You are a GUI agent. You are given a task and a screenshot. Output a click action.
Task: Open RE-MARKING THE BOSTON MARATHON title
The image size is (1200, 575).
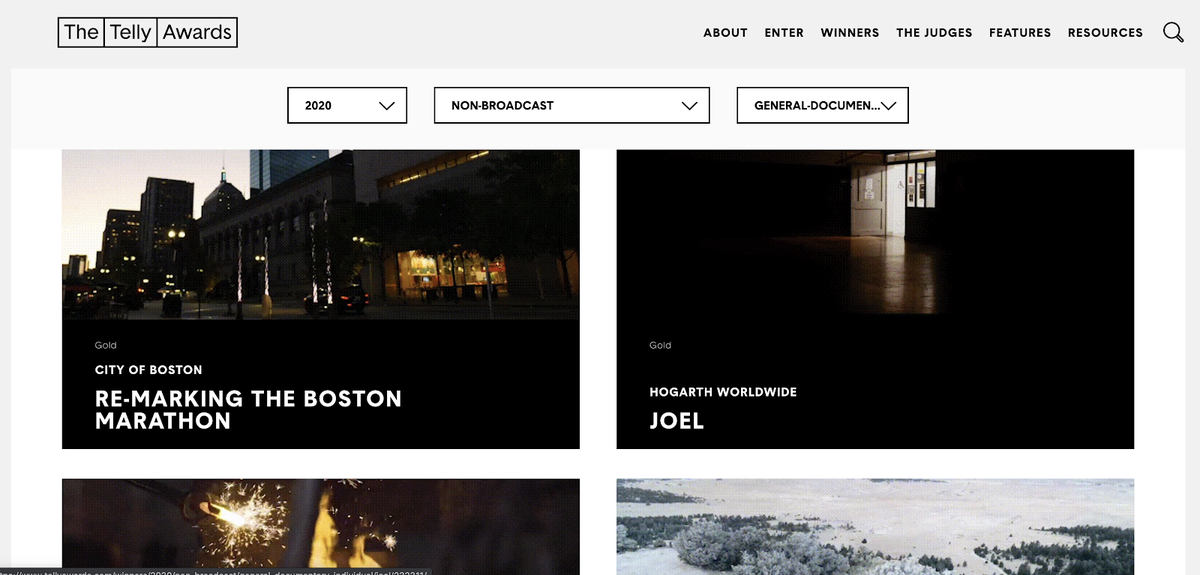pyautogui.click(x=248, y=410)
